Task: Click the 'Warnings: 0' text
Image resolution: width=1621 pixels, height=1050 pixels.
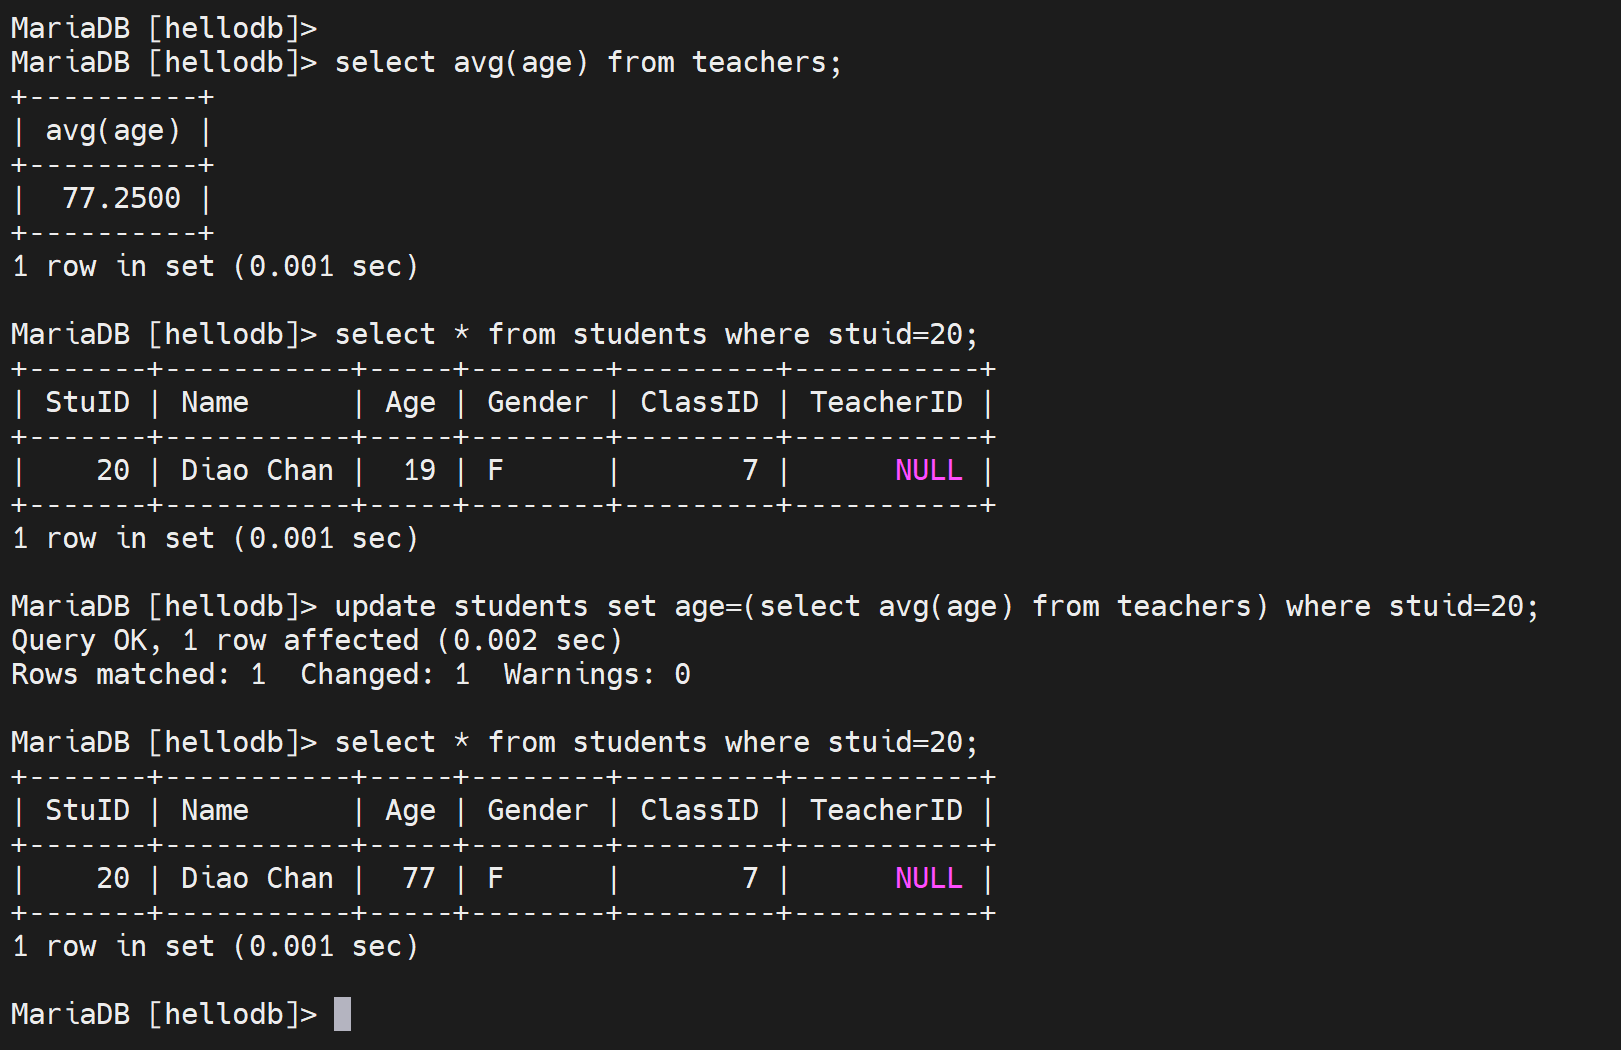Action: pyautogui.click(x=596, y=674)
